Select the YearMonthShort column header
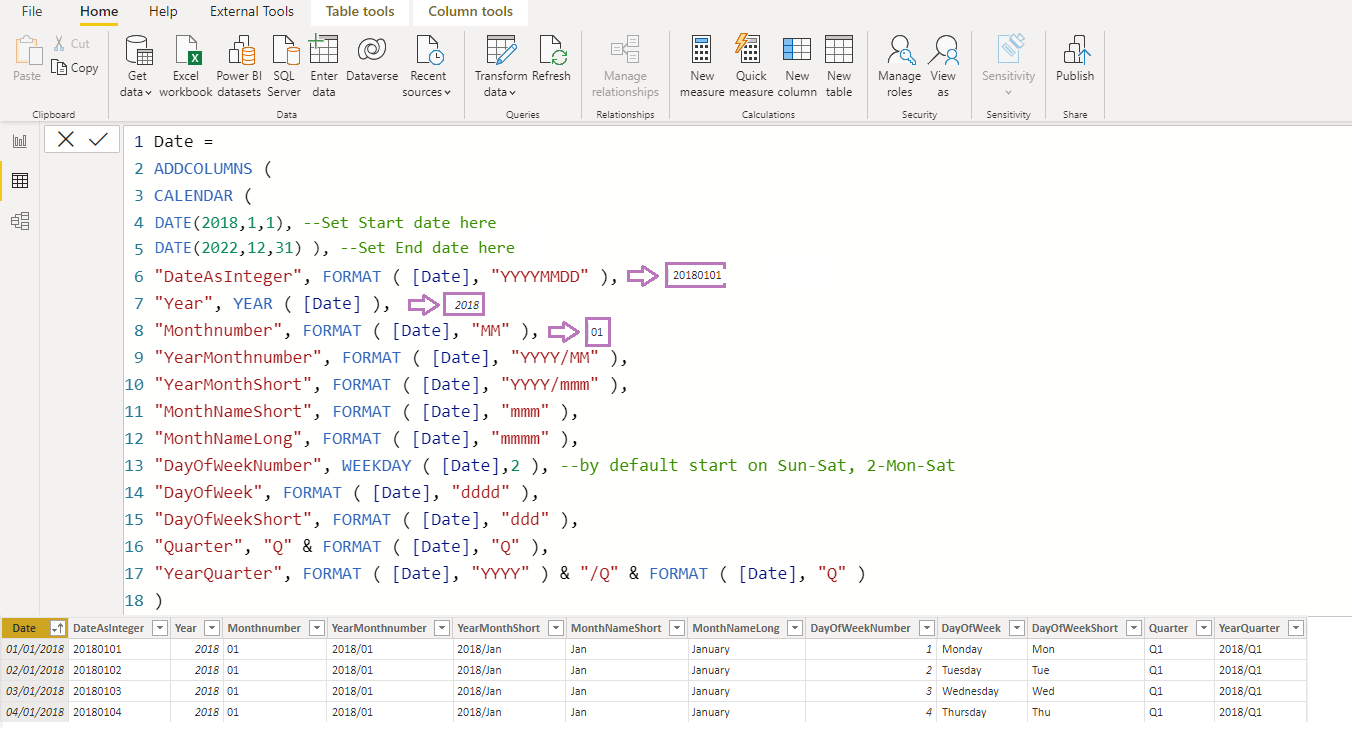 coord(509,628)
